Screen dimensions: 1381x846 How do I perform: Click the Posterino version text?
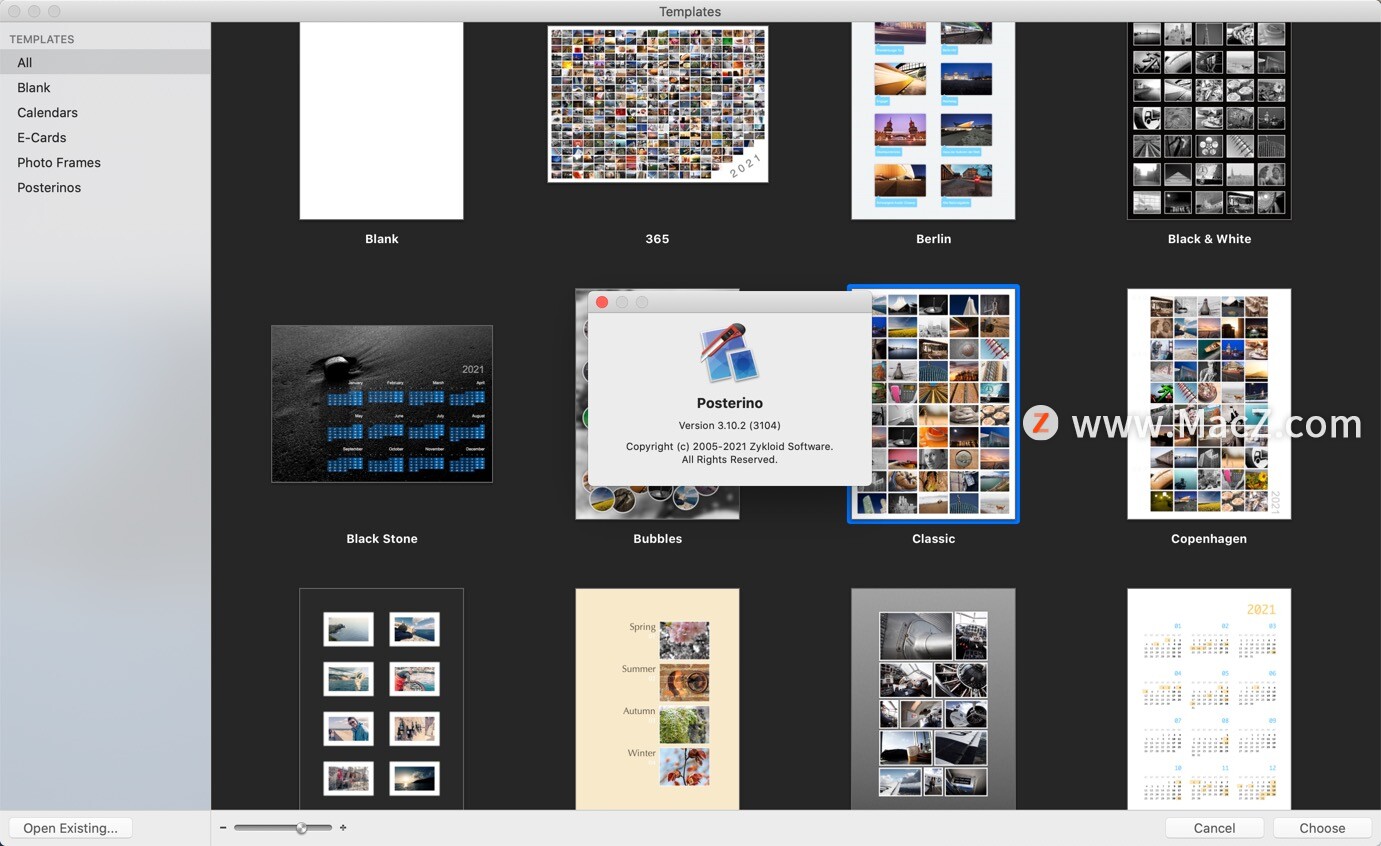pos(729,425)
